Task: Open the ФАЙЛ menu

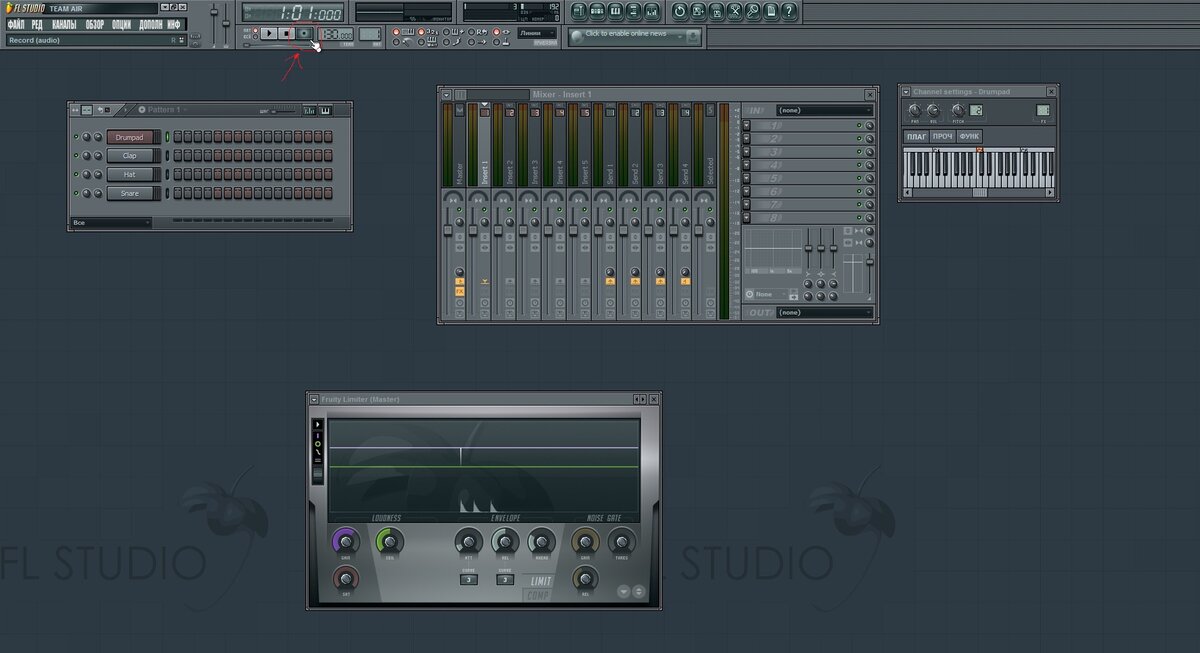Action: (16, 24)
